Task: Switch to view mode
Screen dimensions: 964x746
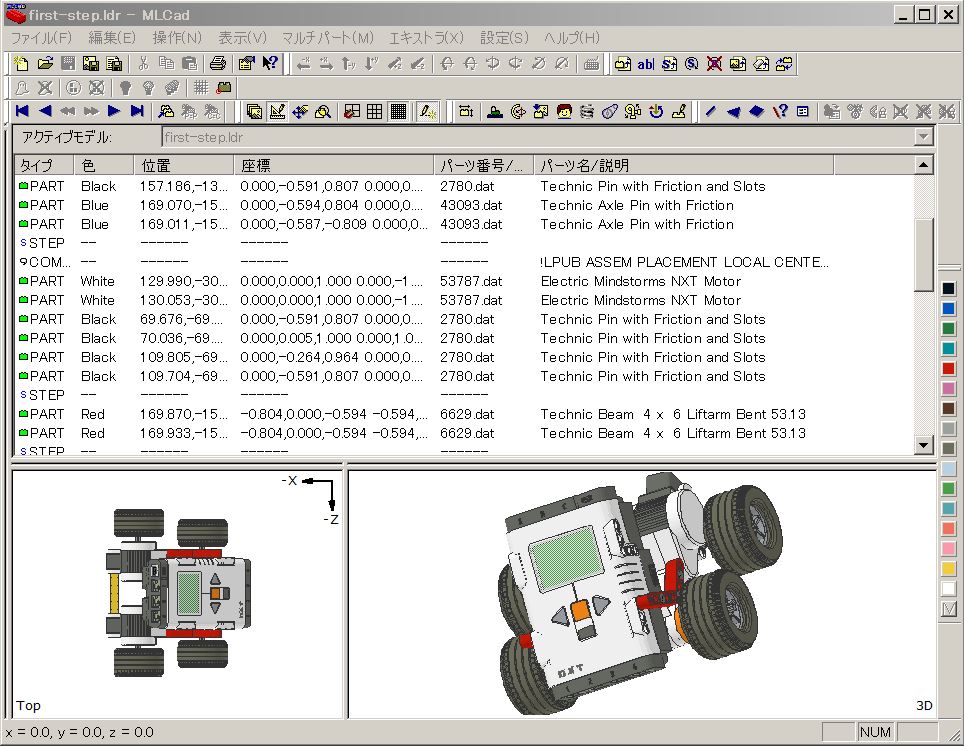Action: coord(254,111)
